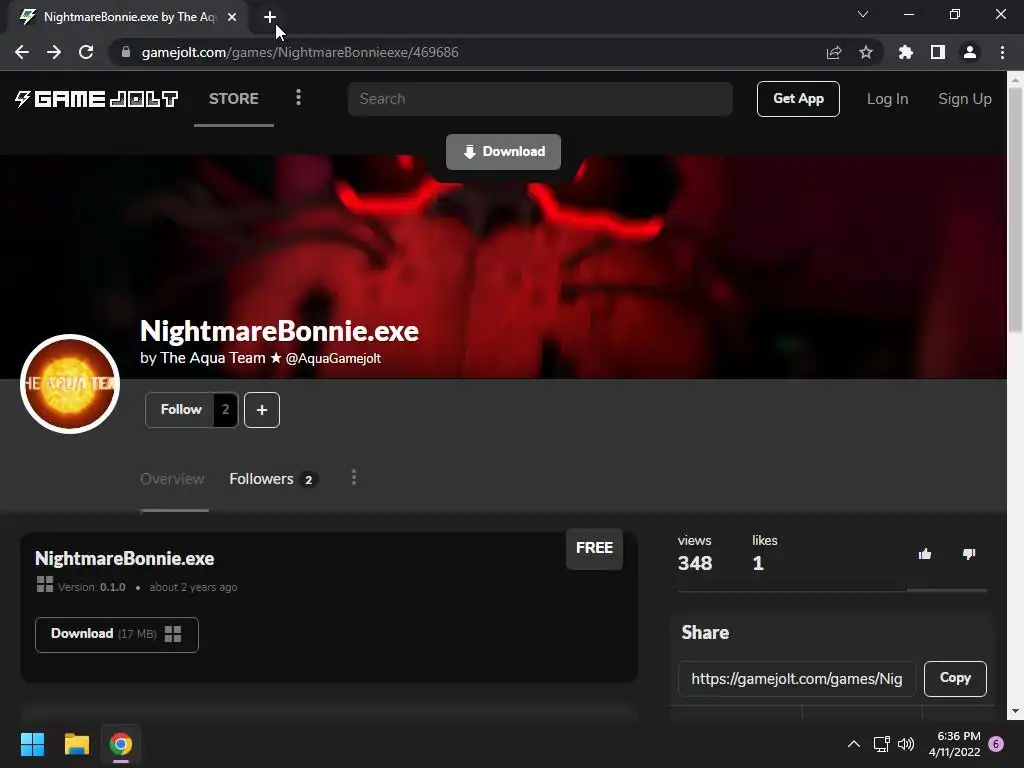
Task: Click the Game Jolt logo
Action: pyautogui.click(x=96, y=99)
